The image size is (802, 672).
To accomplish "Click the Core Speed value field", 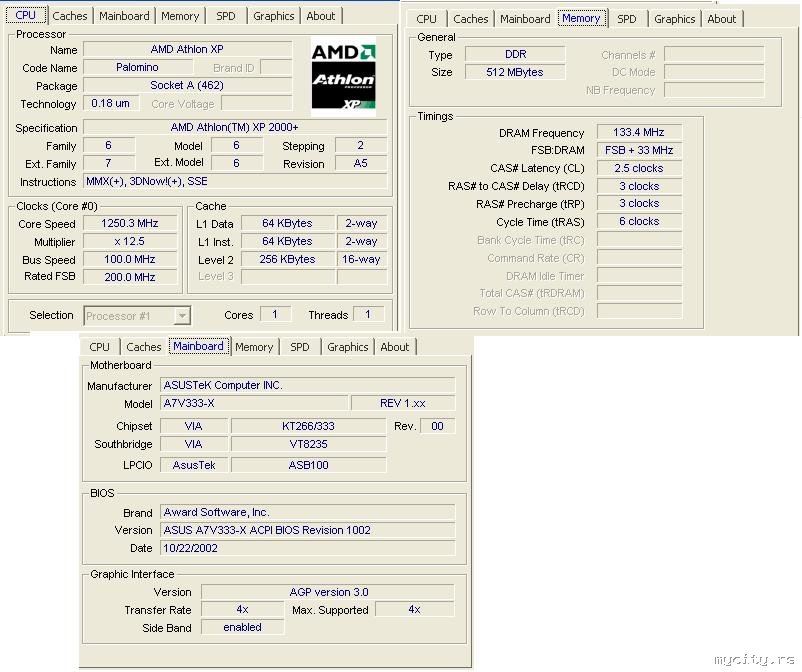I will (130, 223).
